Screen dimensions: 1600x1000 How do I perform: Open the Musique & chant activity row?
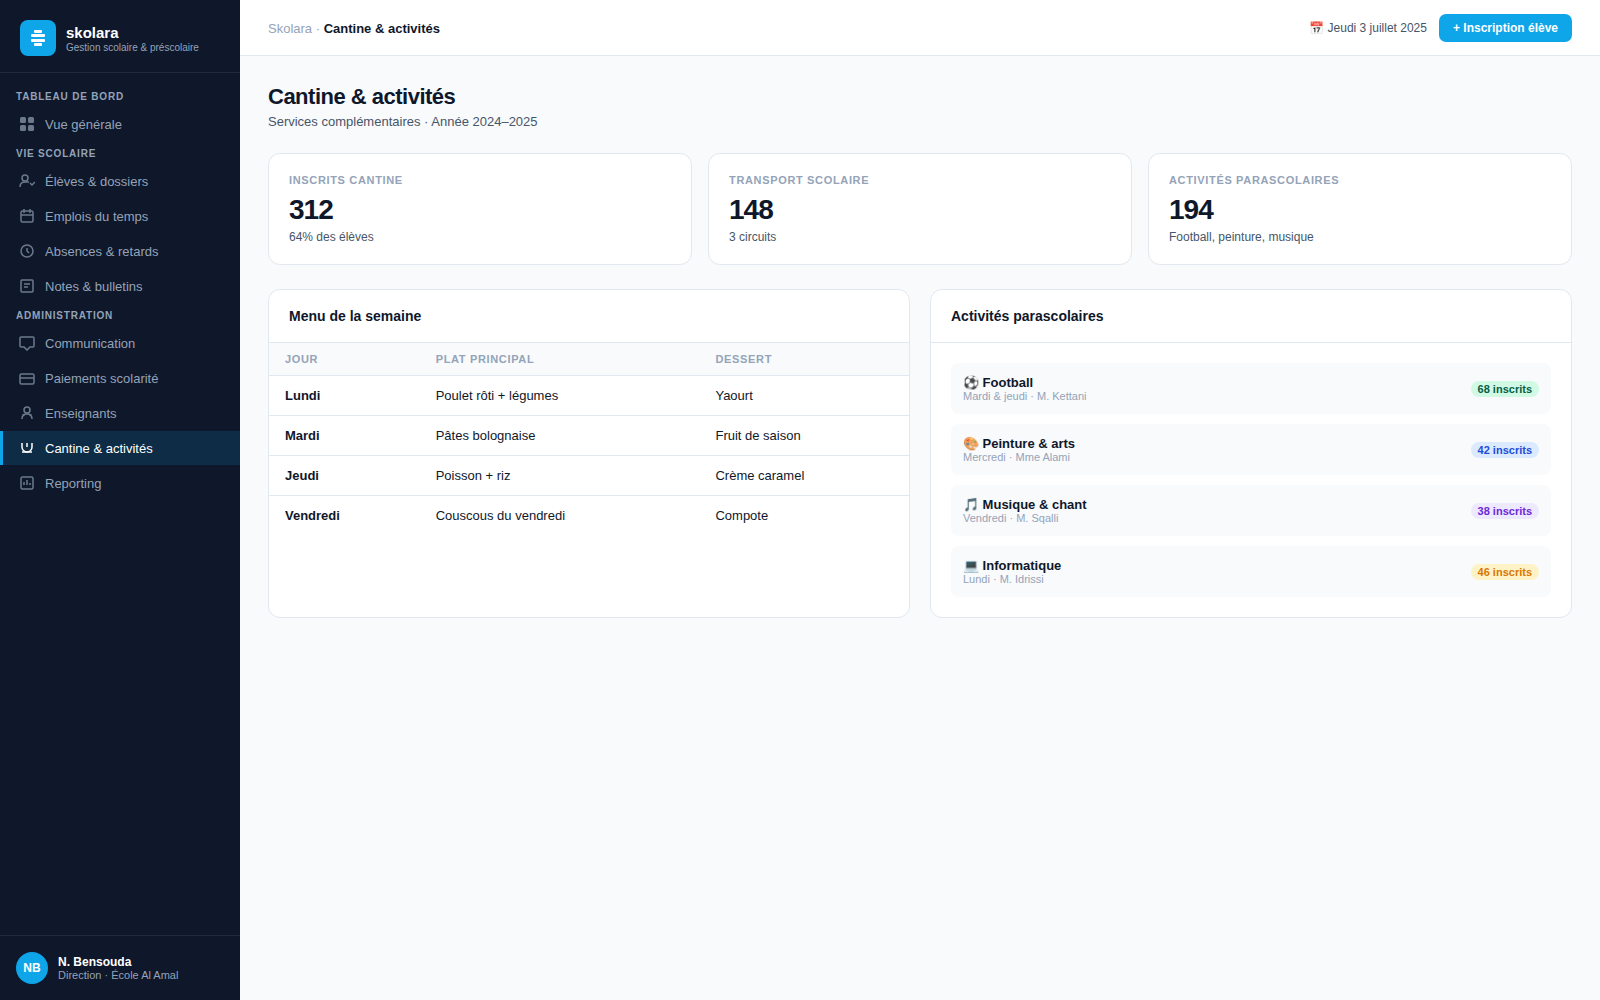point(1251,511)
